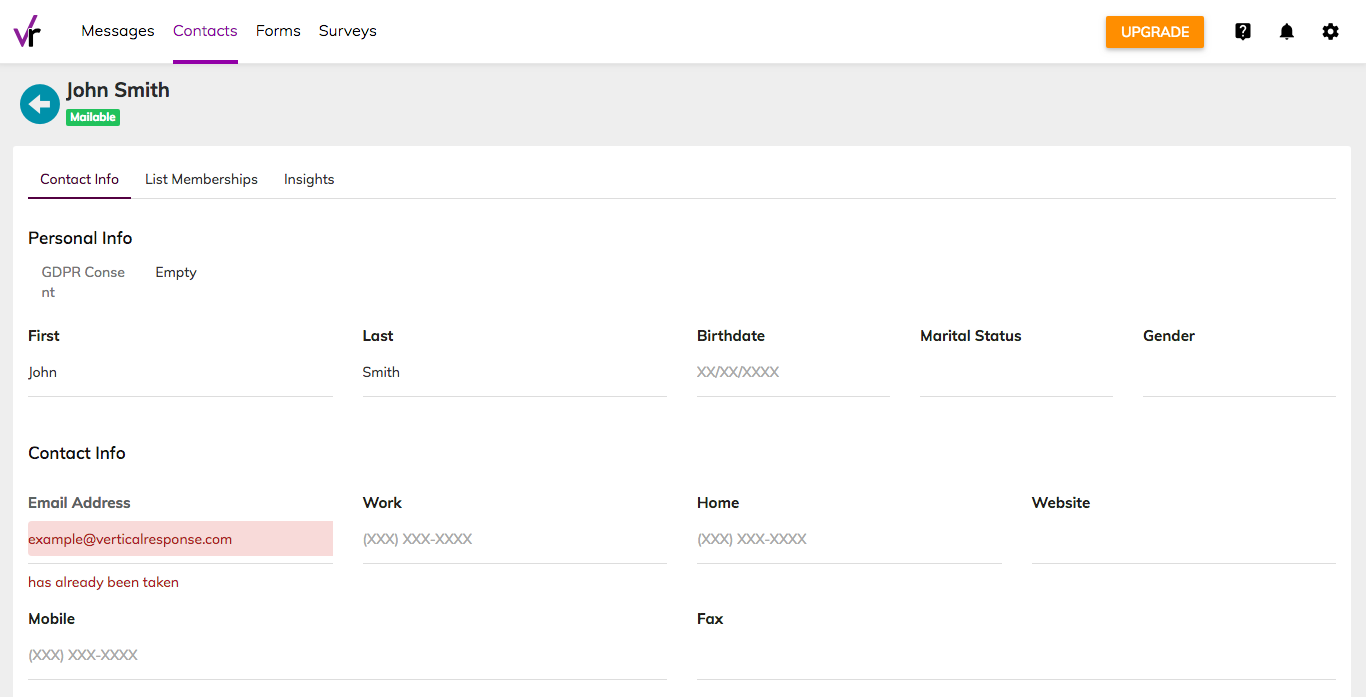Switch to the Contact Info tab
Viewport: 1366px width, 697px height.
79,179
